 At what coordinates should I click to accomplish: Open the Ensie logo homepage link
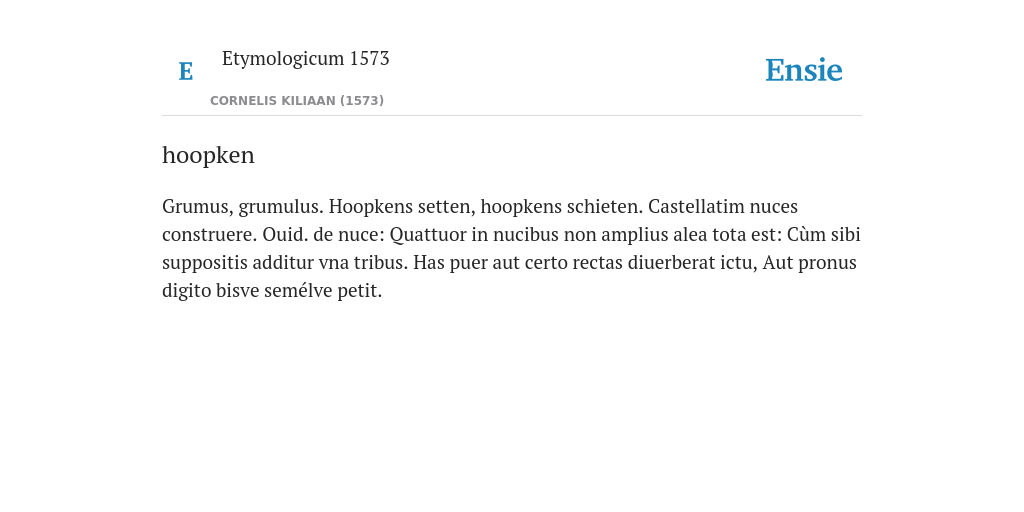pyautogui.click(x=804, y=70)
